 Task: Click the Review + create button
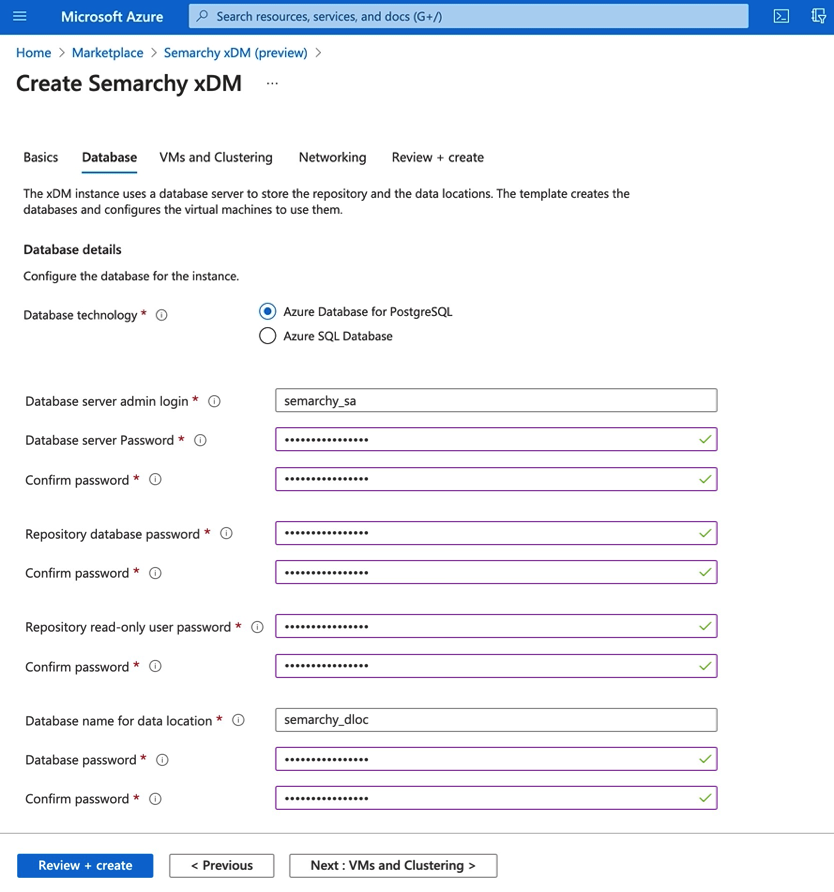85,865
